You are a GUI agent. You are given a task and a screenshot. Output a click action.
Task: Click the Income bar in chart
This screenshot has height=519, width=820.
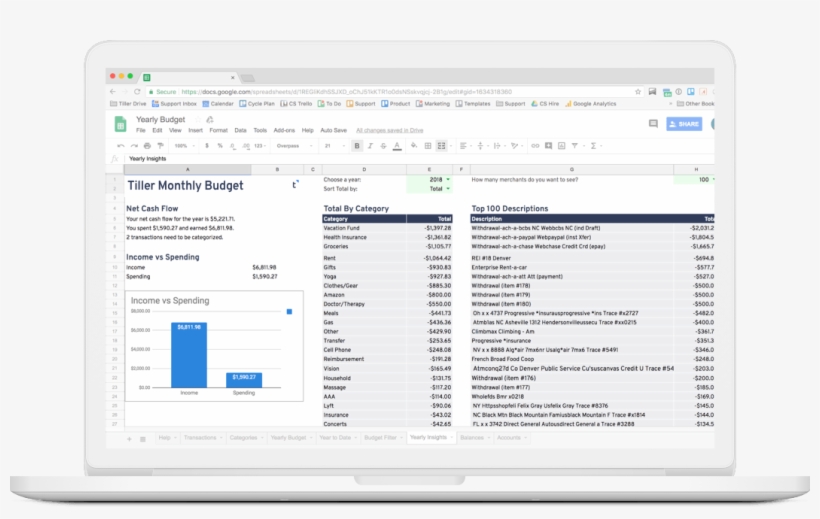190,354
